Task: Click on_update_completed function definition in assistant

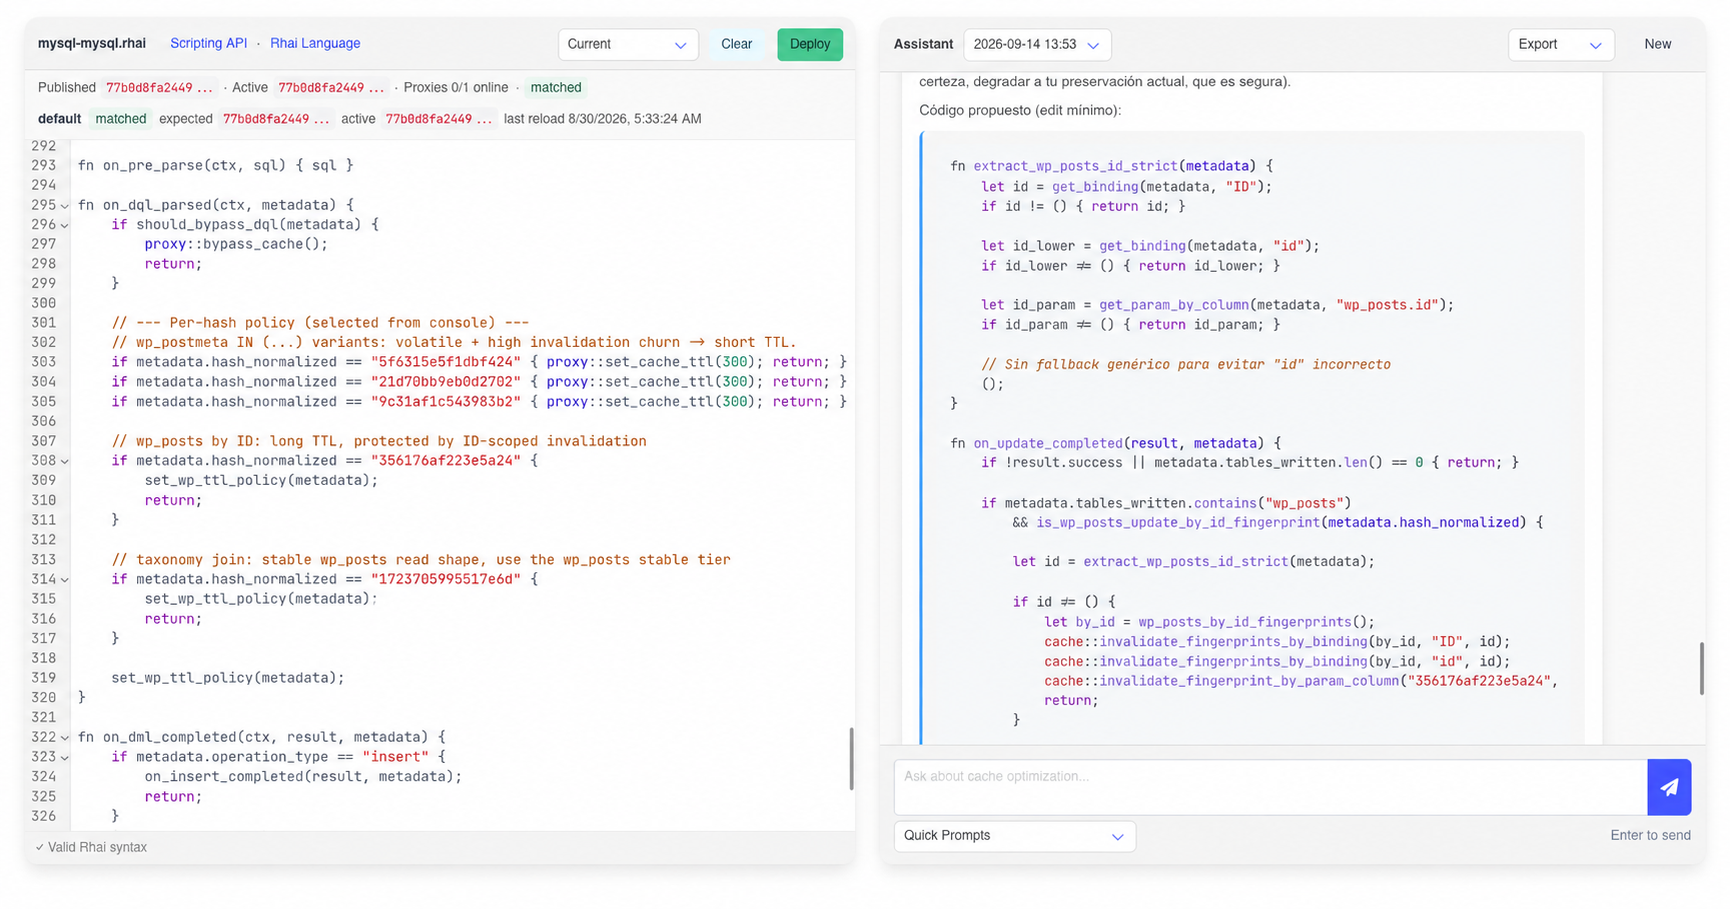Action: [x=1116, y=443]
